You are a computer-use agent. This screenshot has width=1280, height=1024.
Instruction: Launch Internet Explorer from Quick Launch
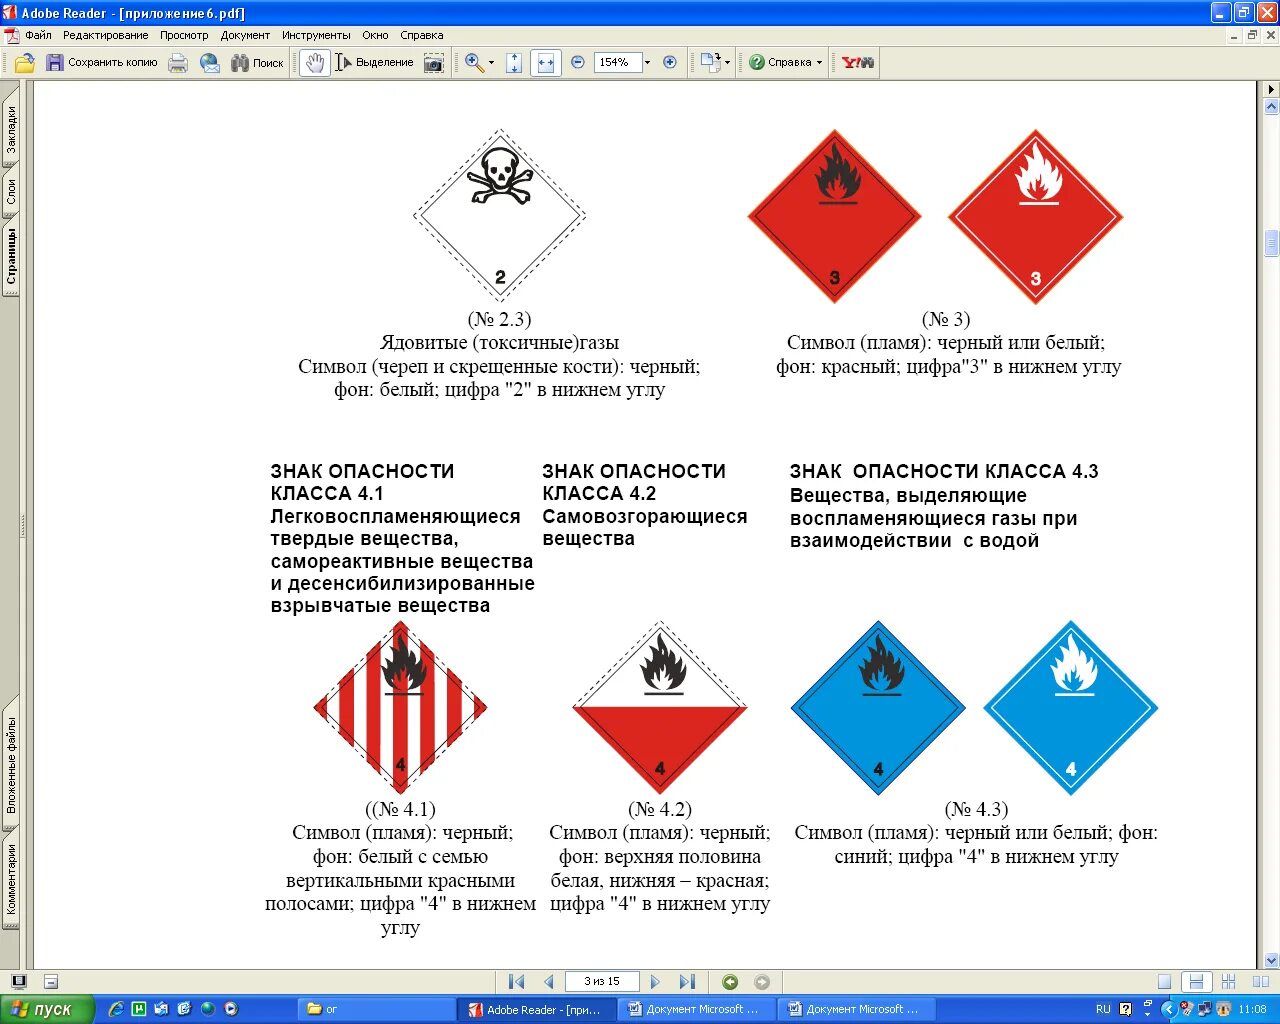[116, 1009]
